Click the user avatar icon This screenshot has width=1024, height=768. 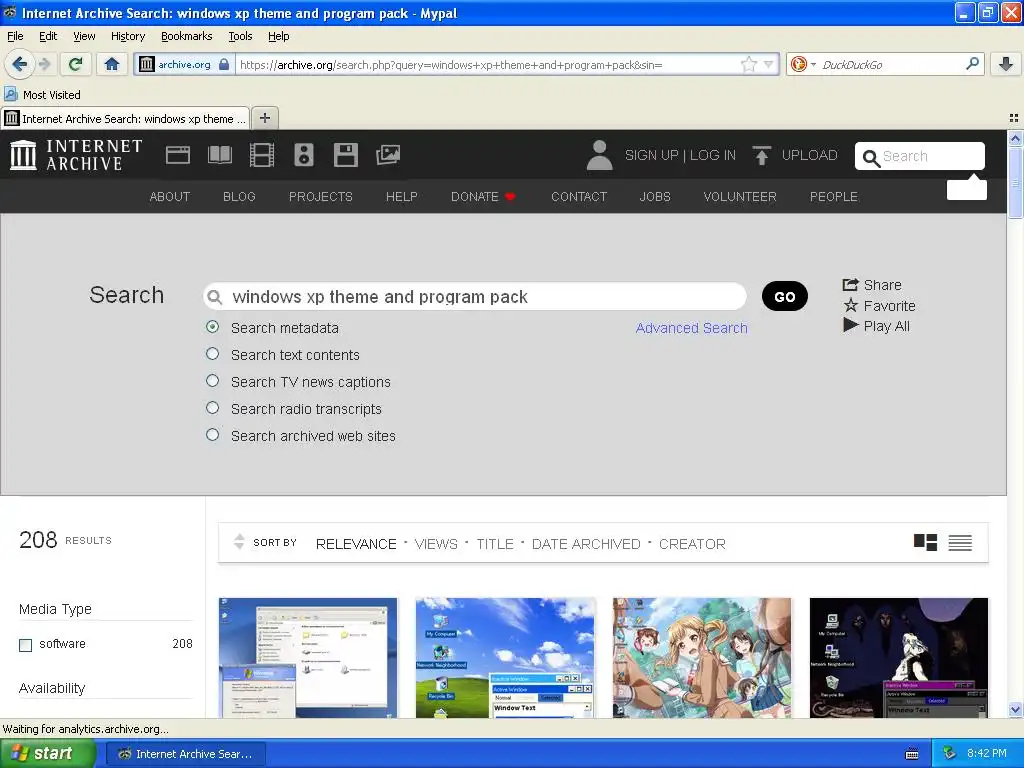point(600,155)
